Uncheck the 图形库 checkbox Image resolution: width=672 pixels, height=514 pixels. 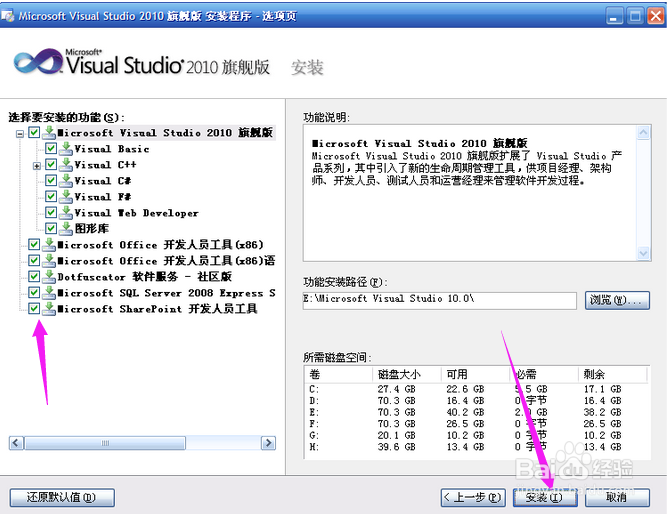tap(51, 228)
